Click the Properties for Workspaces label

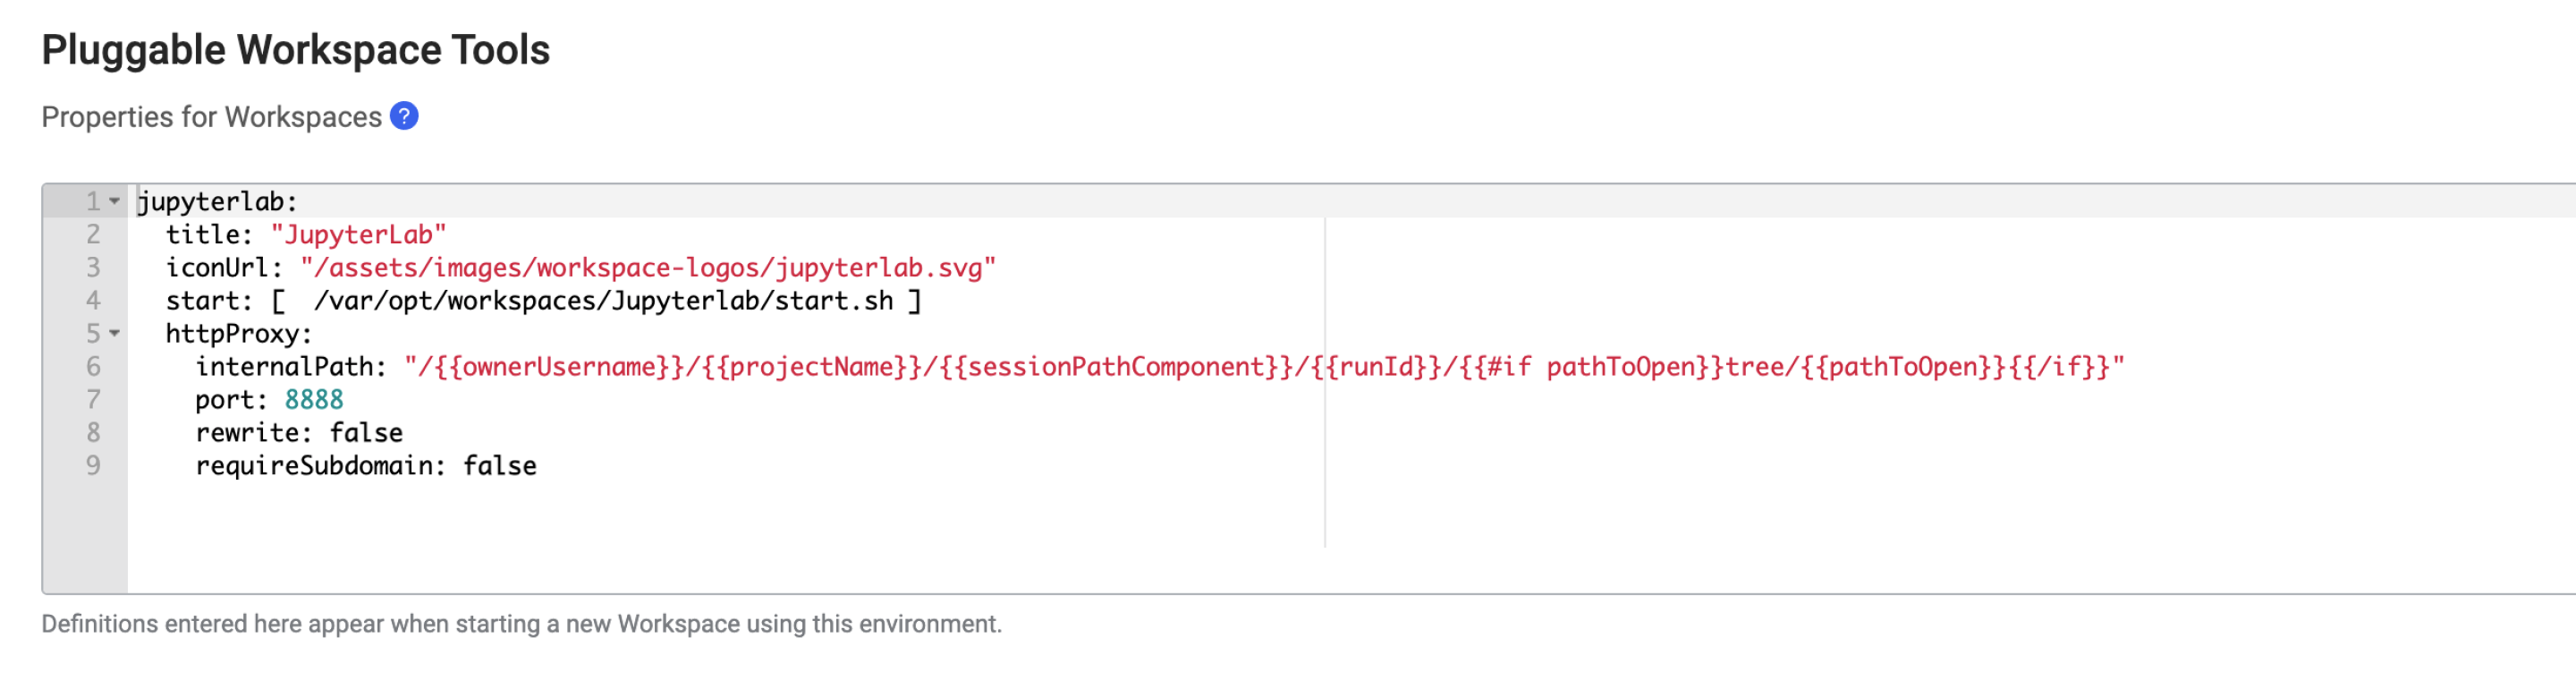pos(208,116)
